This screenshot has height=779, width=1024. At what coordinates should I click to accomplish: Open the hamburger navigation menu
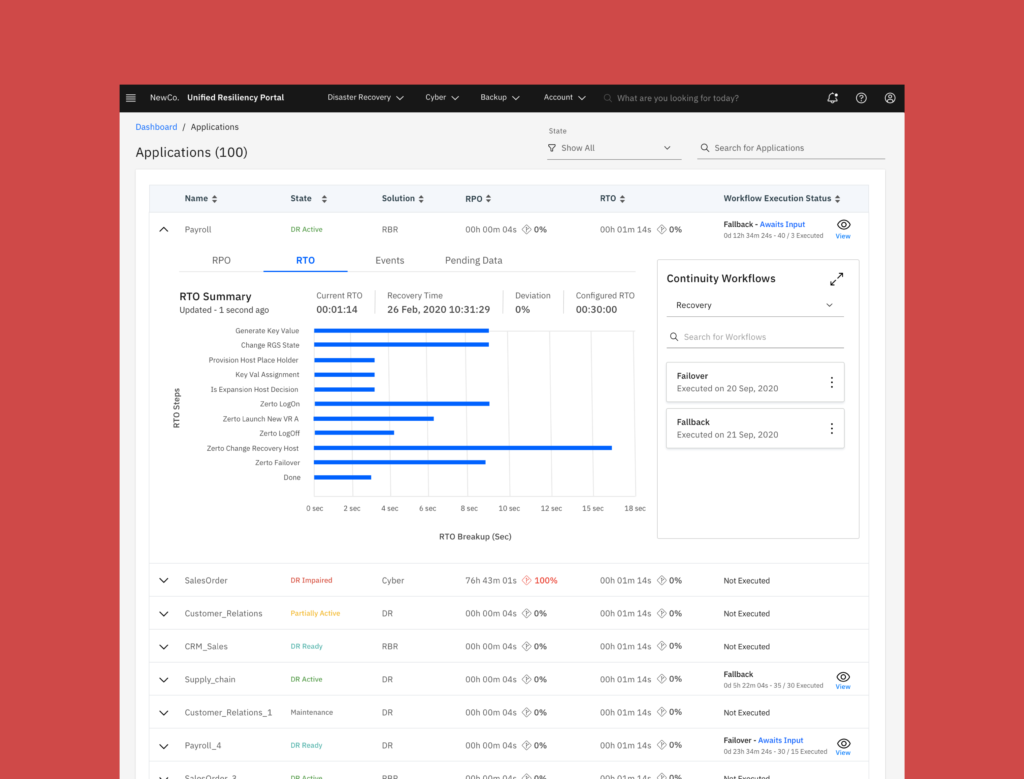[x=131, y=98]
